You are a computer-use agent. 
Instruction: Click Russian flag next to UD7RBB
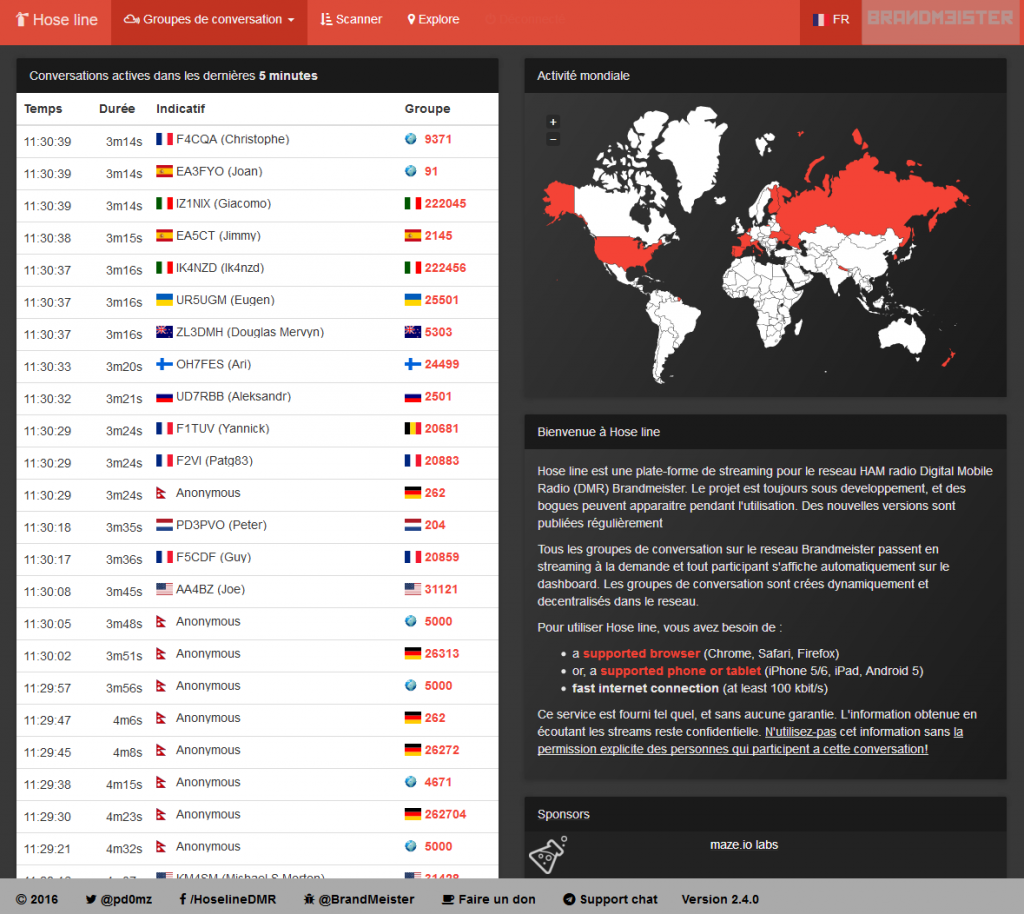pyautogui.click(x=165, y=396)
